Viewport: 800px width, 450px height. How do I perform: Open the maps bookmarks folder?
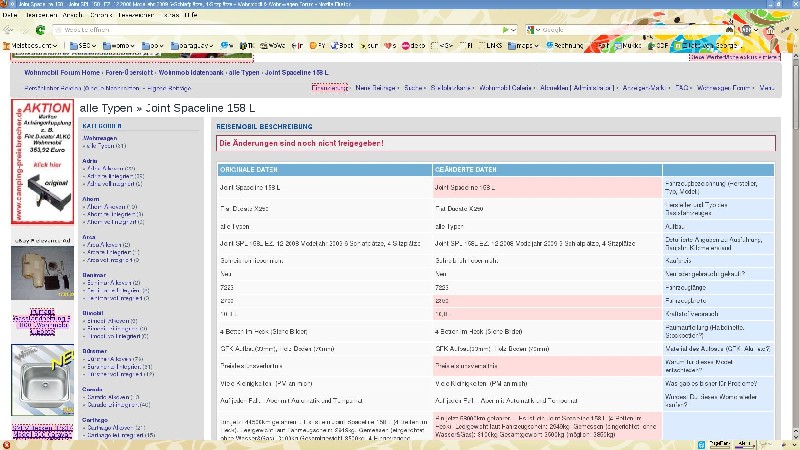[523, 45]
